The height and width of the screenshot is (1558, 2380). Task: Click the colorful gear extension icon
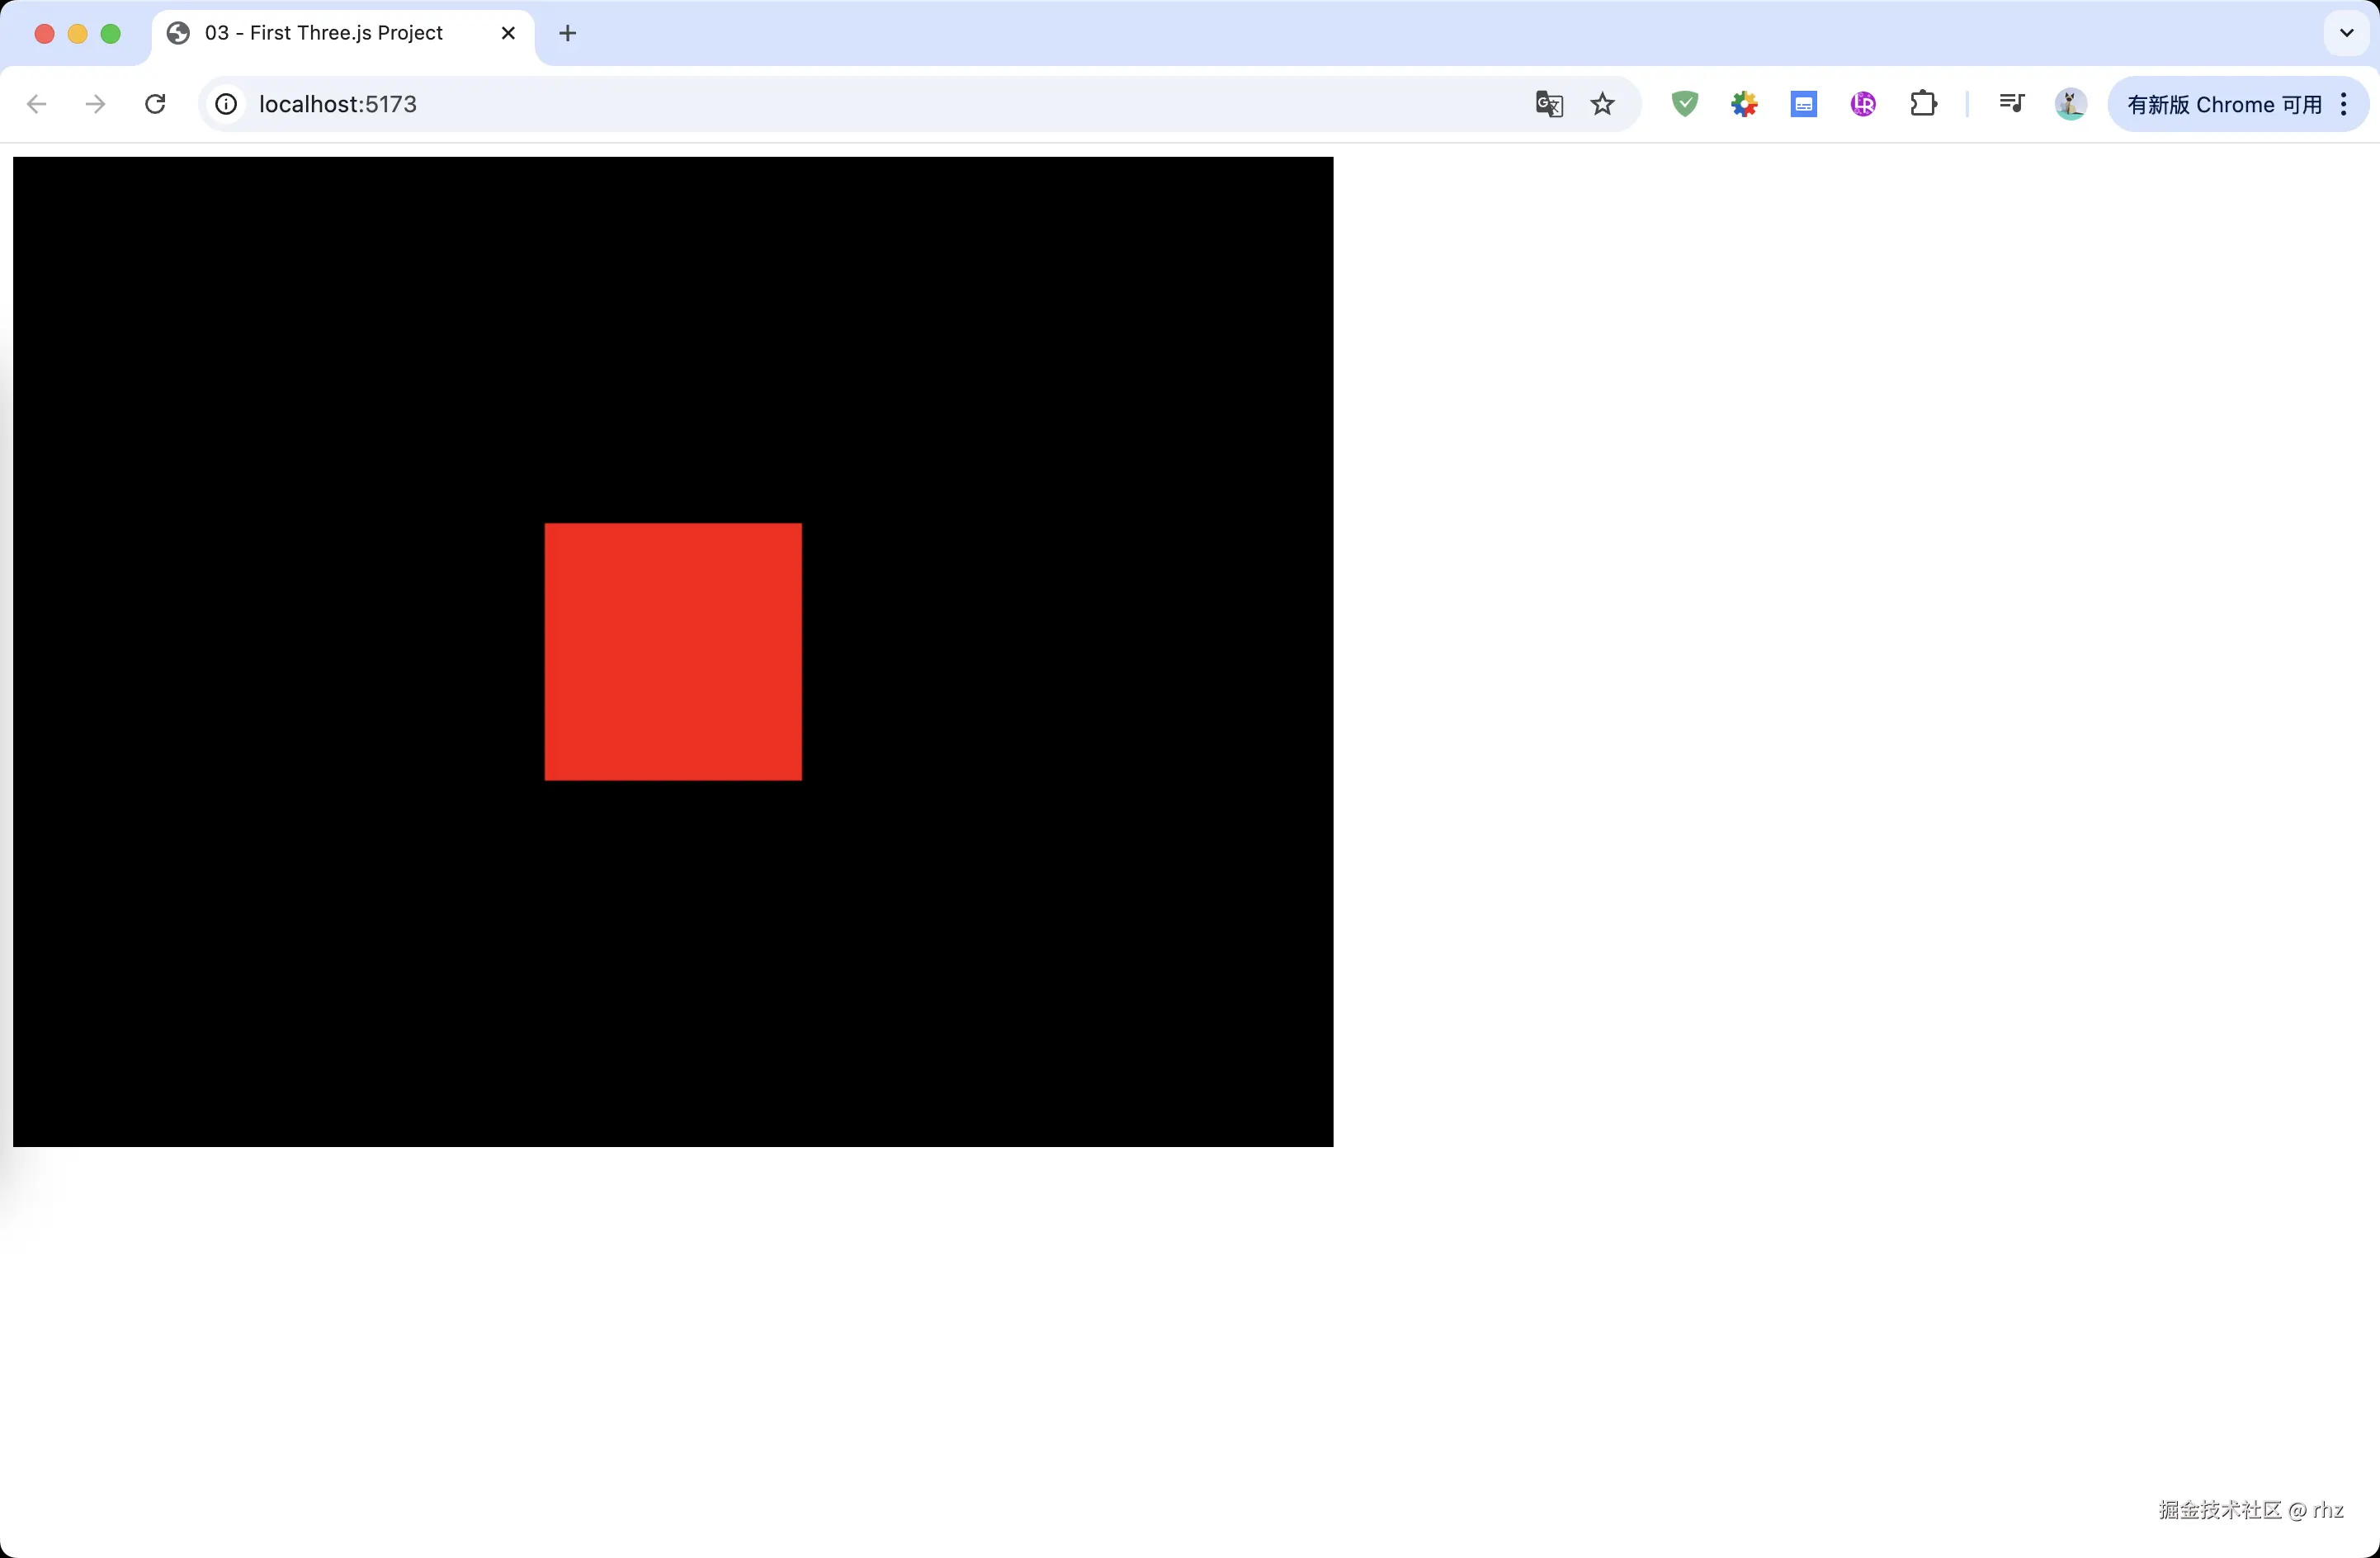click(1744, 104)
